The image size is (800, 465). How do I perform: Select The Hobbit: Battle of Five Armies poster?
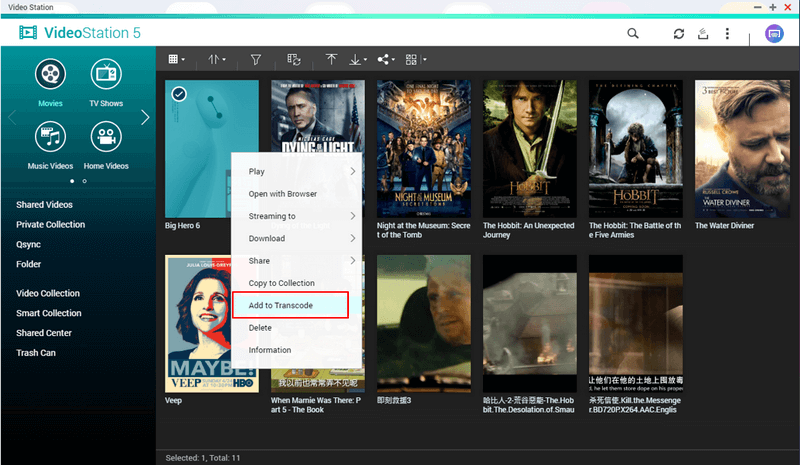636,149
